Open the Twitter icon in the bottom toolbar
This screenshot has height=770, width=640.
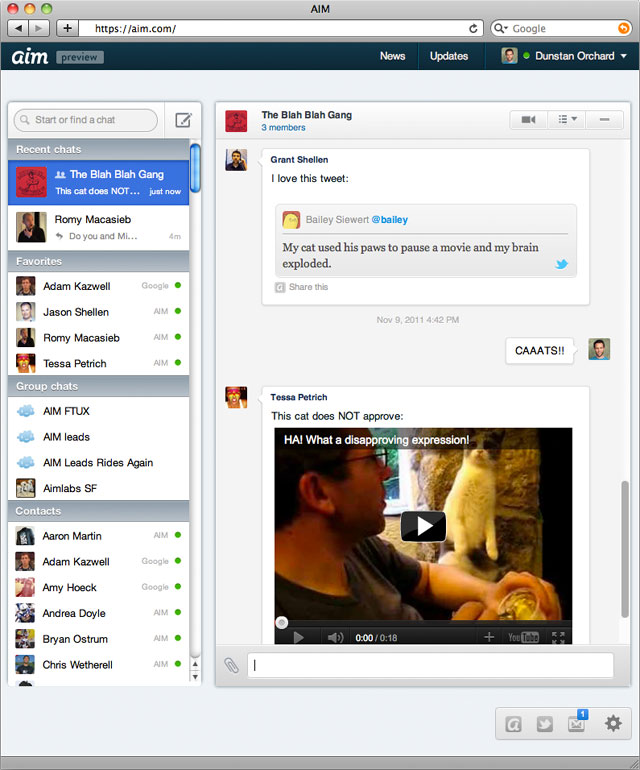tap(544, 725)
